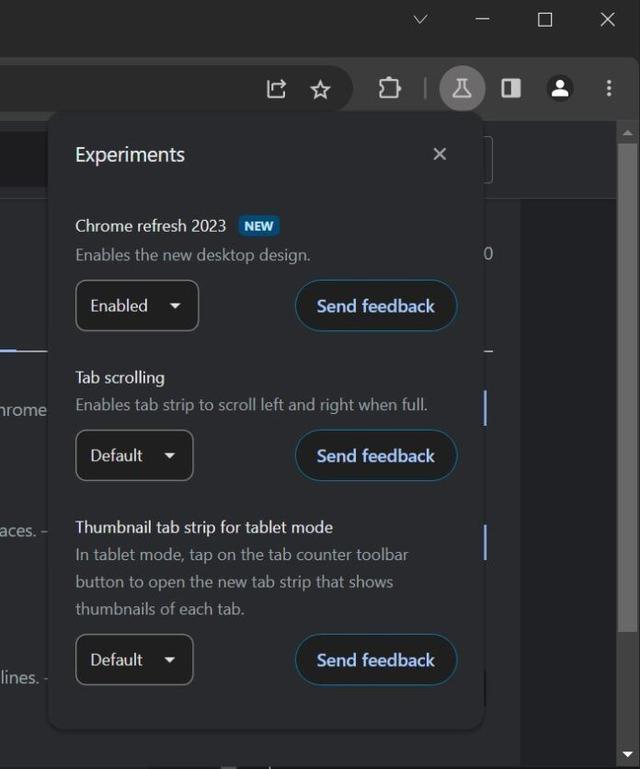This screenshot has width=640, height=769.
Task: Open the Extensions puzzle piece icon
Action: point(389,88)
